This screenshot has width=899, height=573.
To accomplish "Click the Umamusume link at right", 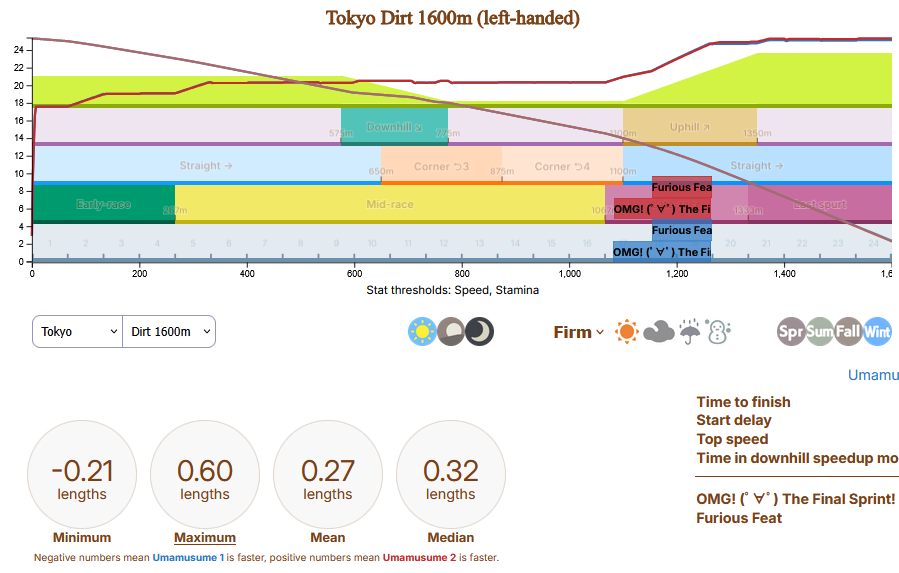I will [873, 375].
